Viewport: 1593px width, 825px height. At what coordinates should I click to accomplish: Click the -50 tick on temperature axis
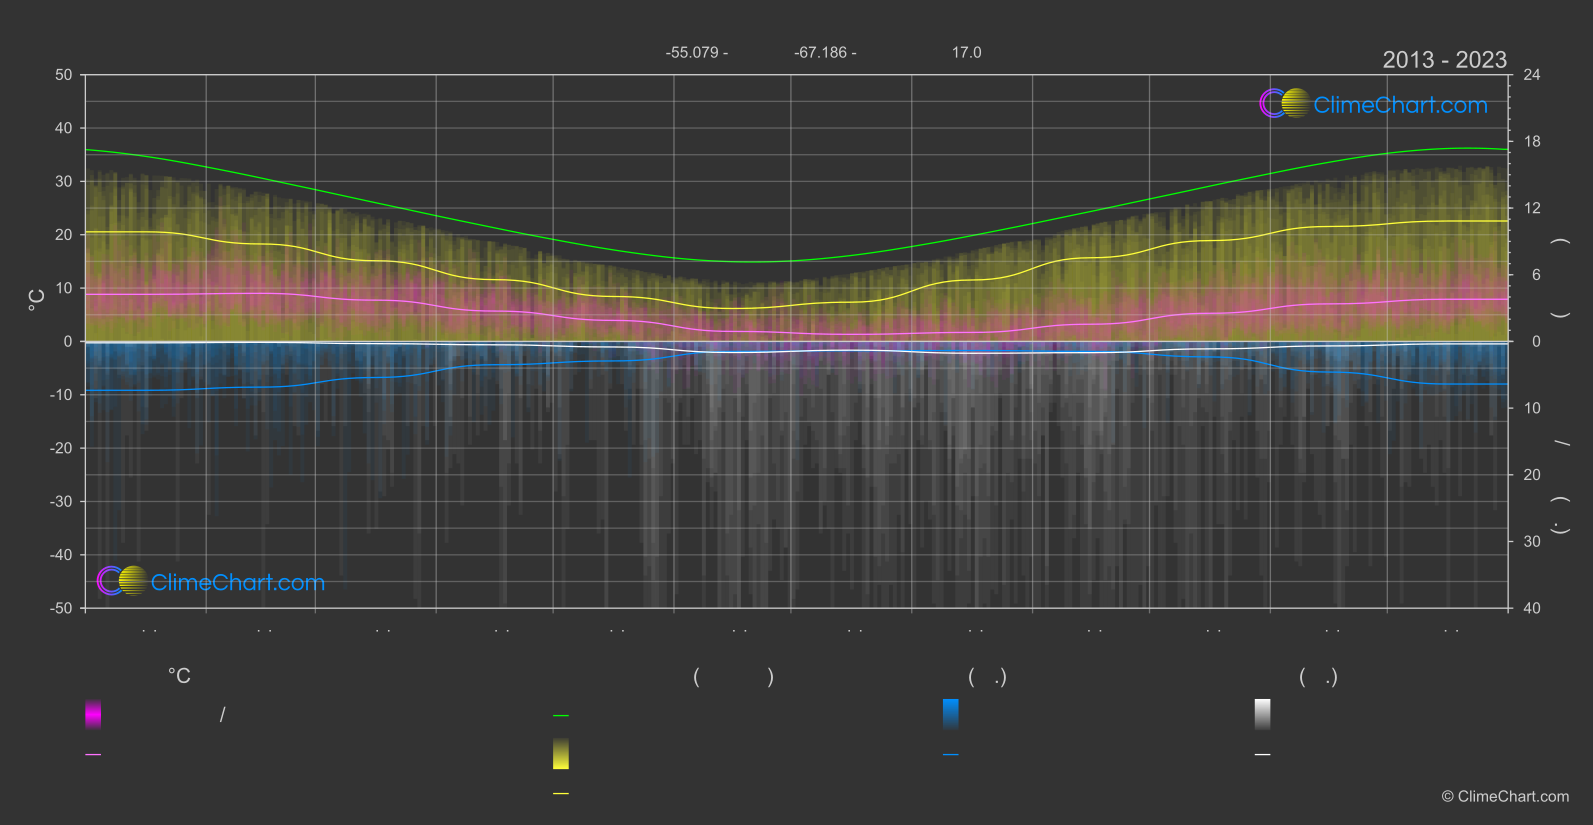pyautogui.click(x=61, y=608)
